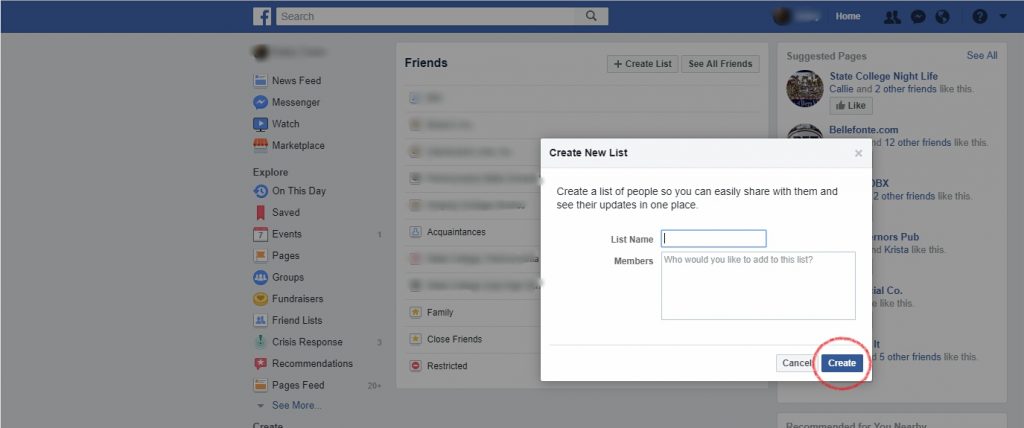The height and width of the screenshot is (428, 1024).
Task: Open News Feed from the sidebar
Action: [296, 80]
